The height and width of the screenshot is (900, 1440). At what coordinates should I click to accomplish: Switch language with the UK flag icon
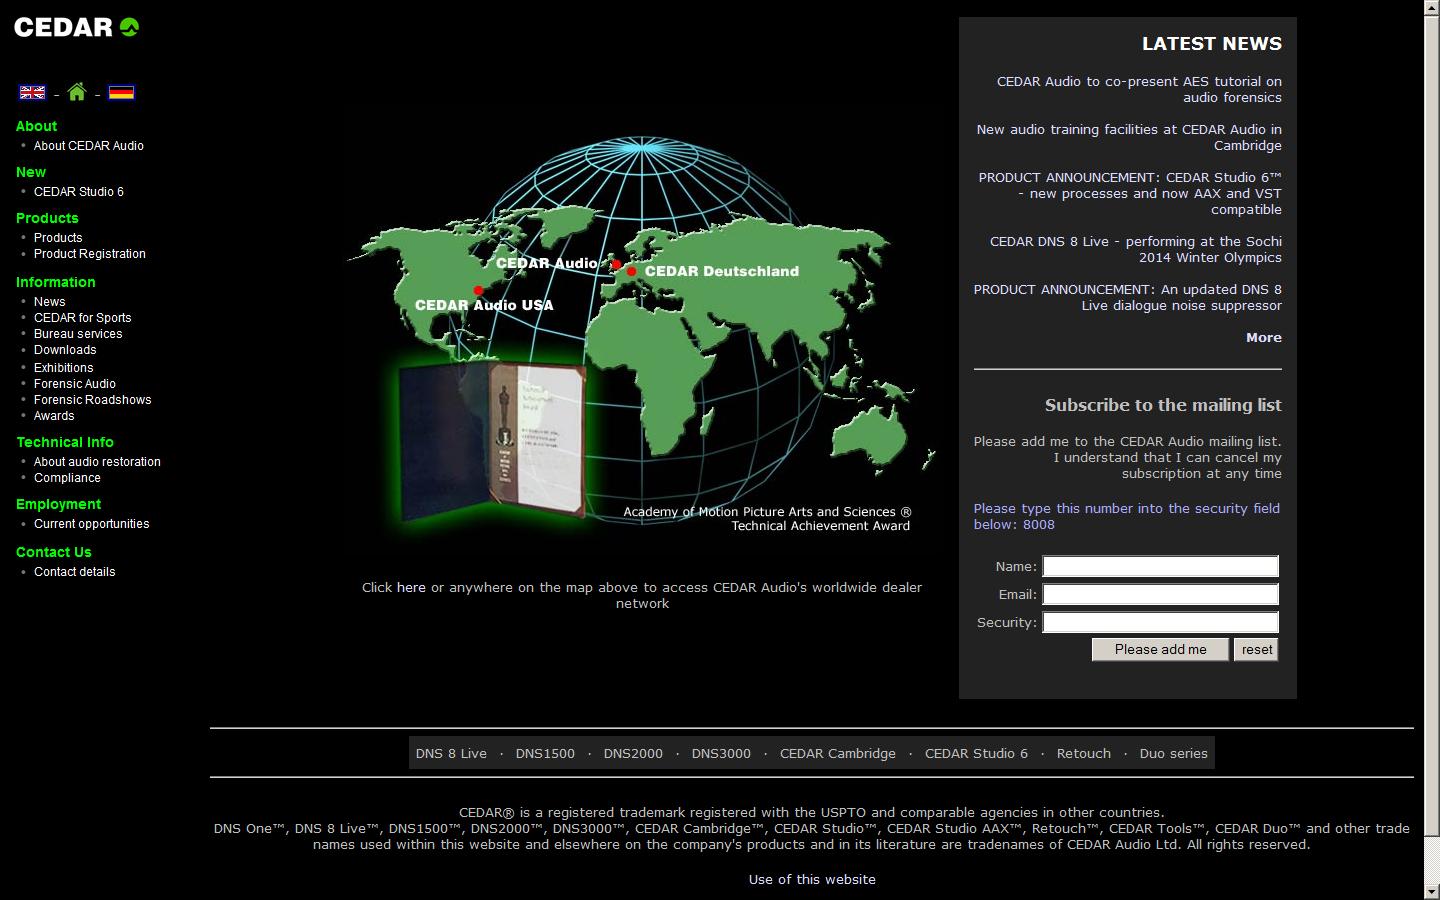click(x=32, y=93)
